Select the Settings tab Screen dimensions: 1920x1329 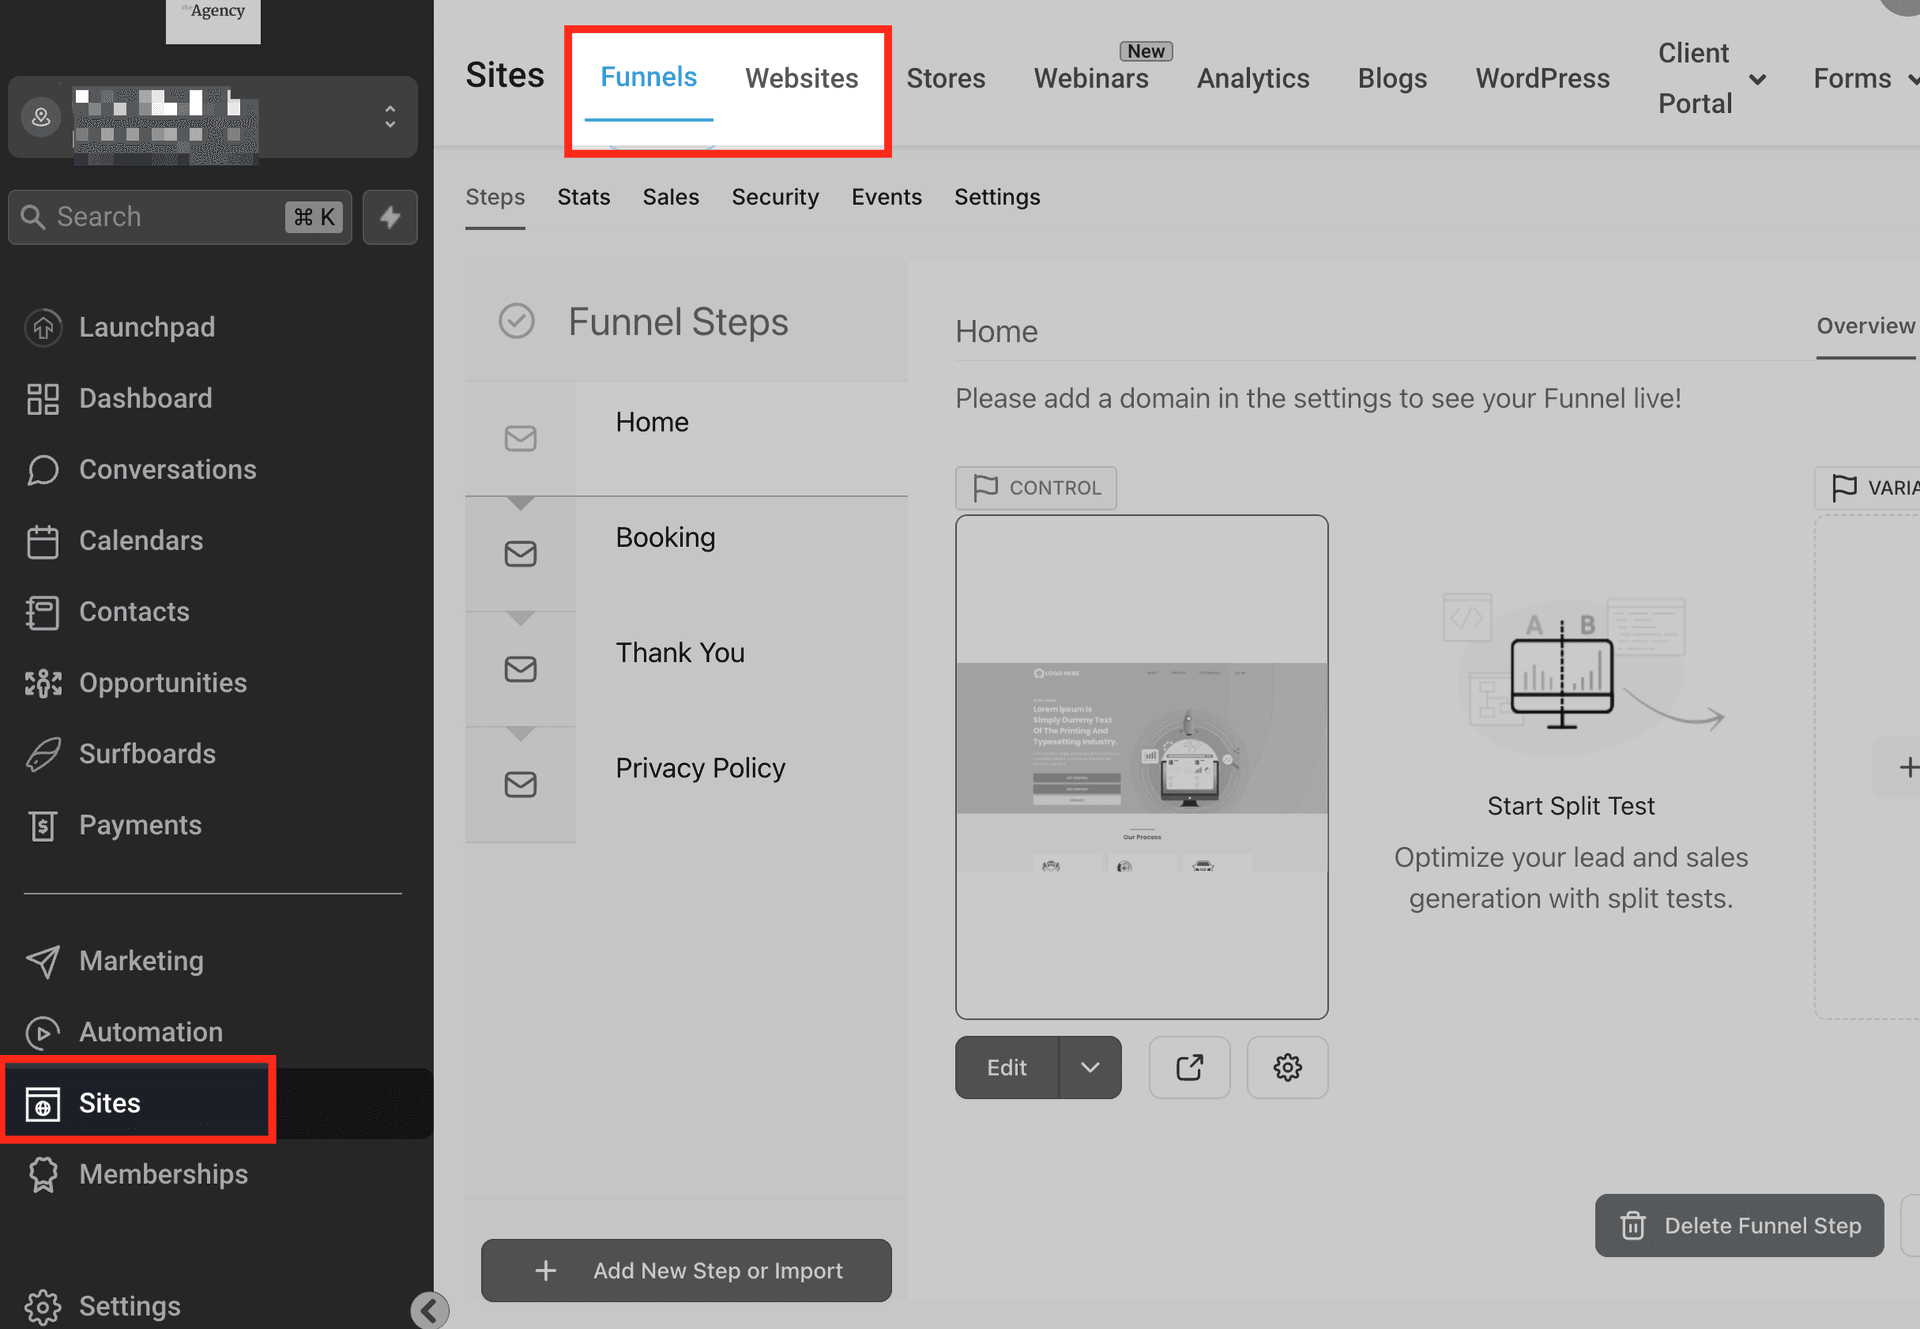996,195
